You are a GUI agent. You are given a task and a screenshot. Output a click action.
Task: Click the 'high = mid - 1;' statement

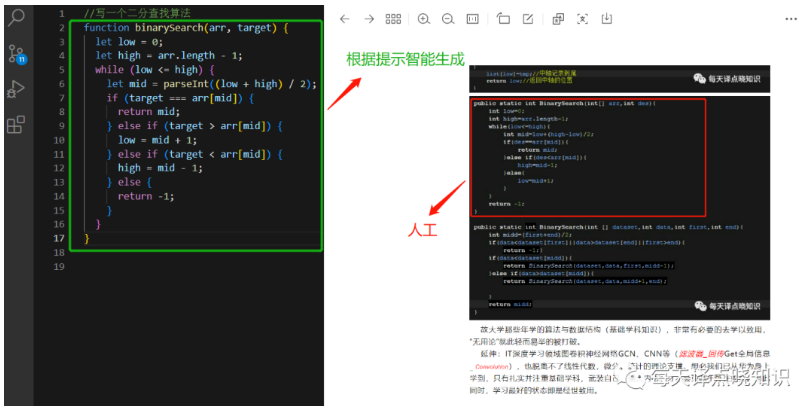160,168
